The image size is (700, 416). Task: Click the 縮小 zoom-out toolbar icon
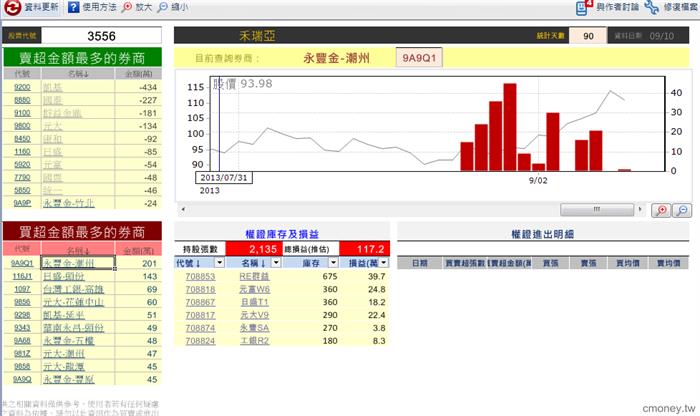coord(163,7)
